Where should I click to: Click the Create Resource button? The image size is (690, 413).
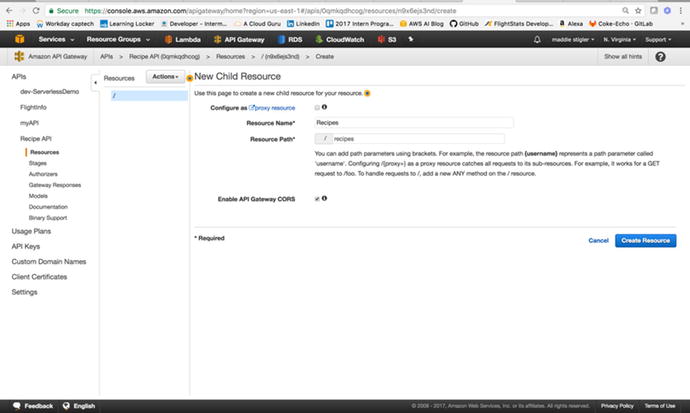click(646, 241)
